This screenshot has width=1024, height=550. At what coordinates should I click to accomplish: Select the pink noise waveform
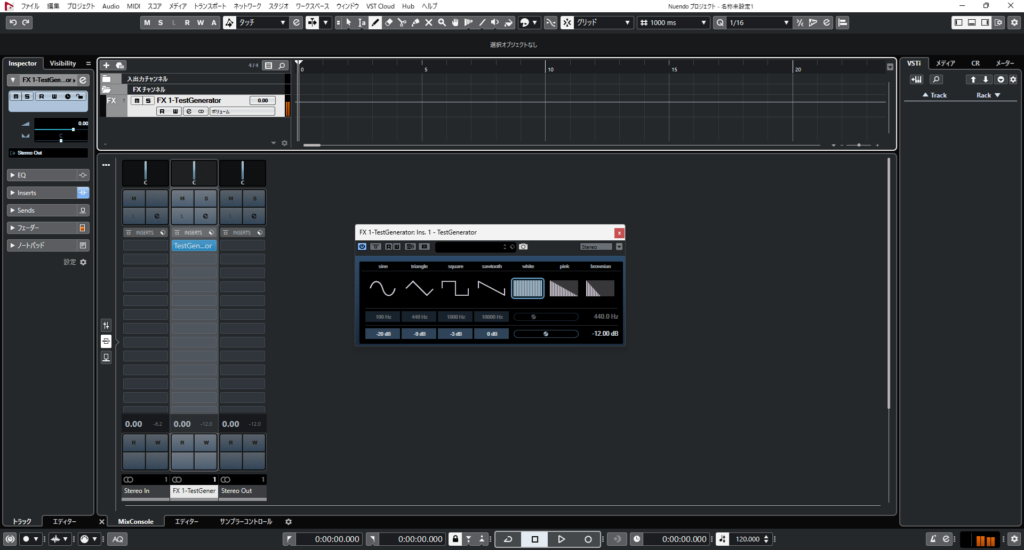[x=563, y=289]
